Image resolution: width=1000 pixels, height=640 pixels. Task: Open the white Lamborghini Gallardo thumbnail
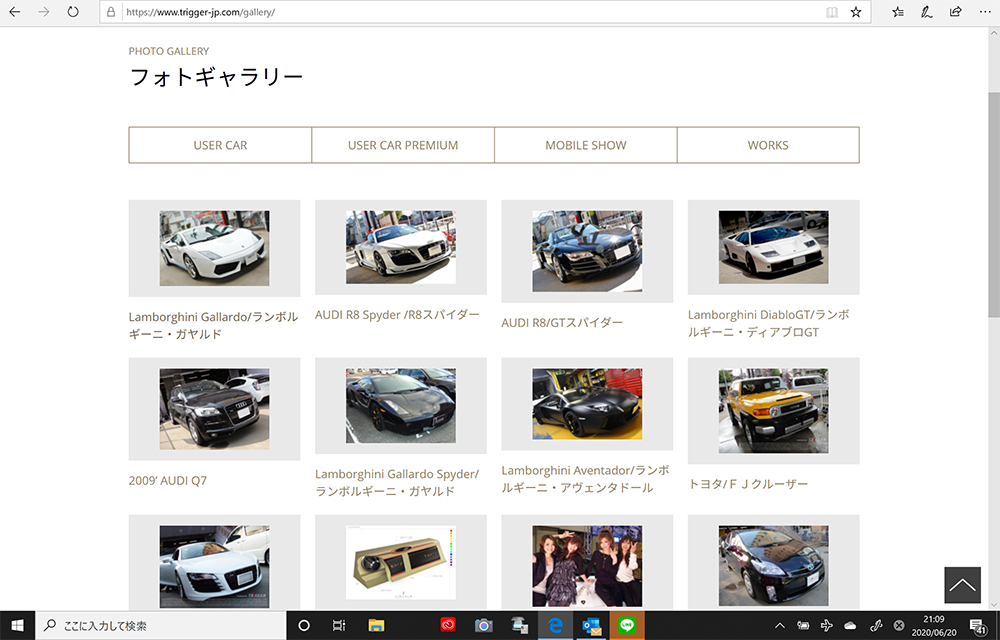[214, 248]
